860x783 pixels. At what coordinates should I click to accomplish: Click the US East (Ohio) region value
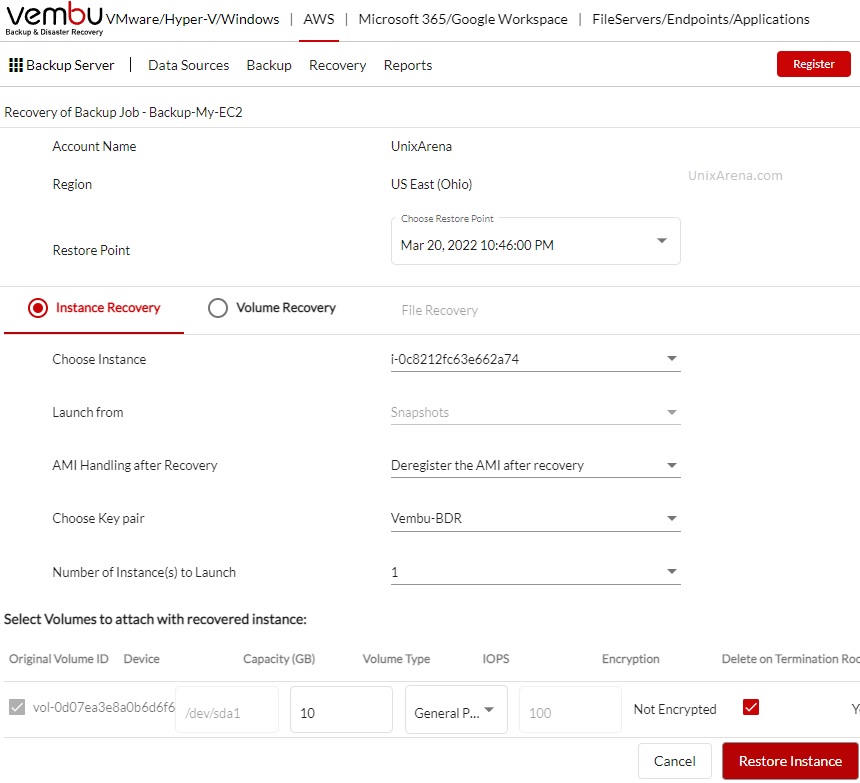pyautogui.click(x=431, y=184)
